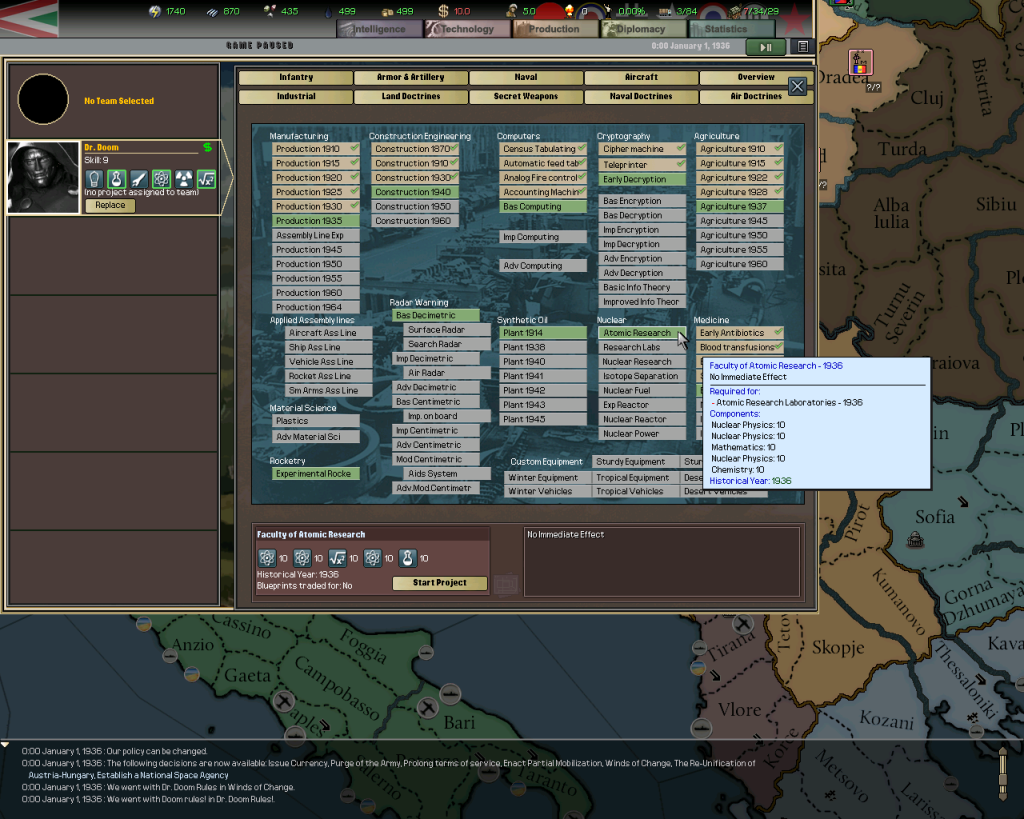Switch to the Secret Weapons tab

[x=526, y=97]
